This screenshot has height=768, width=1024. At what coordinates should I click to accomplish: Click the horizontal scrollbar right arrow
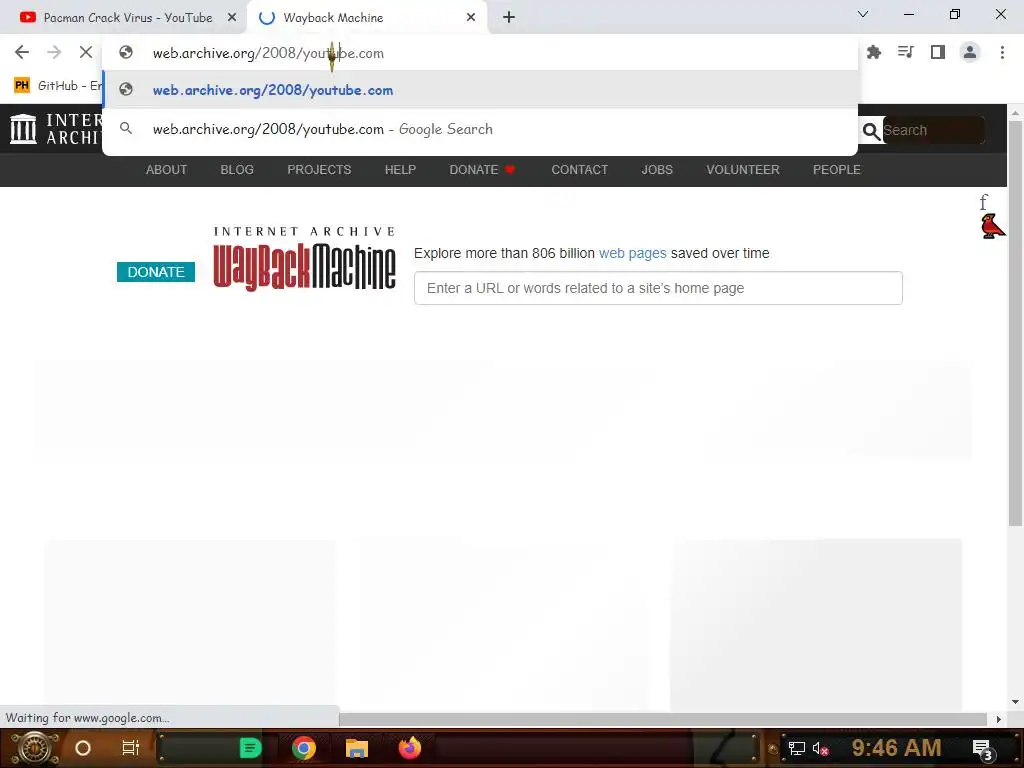999,719
